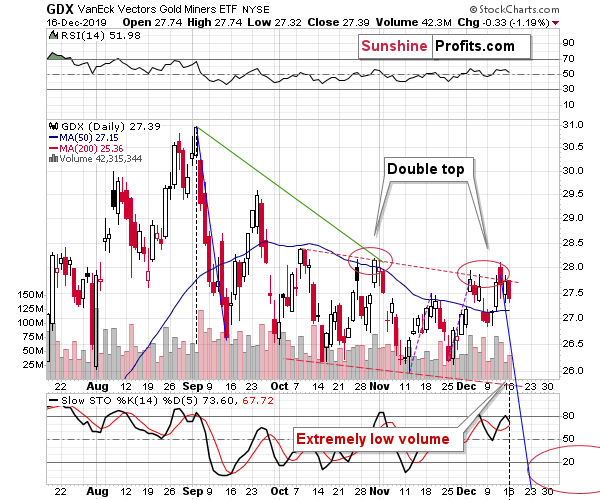Click the Low 27.32 value
600x500 pixels.
click(x=274, y=23)
